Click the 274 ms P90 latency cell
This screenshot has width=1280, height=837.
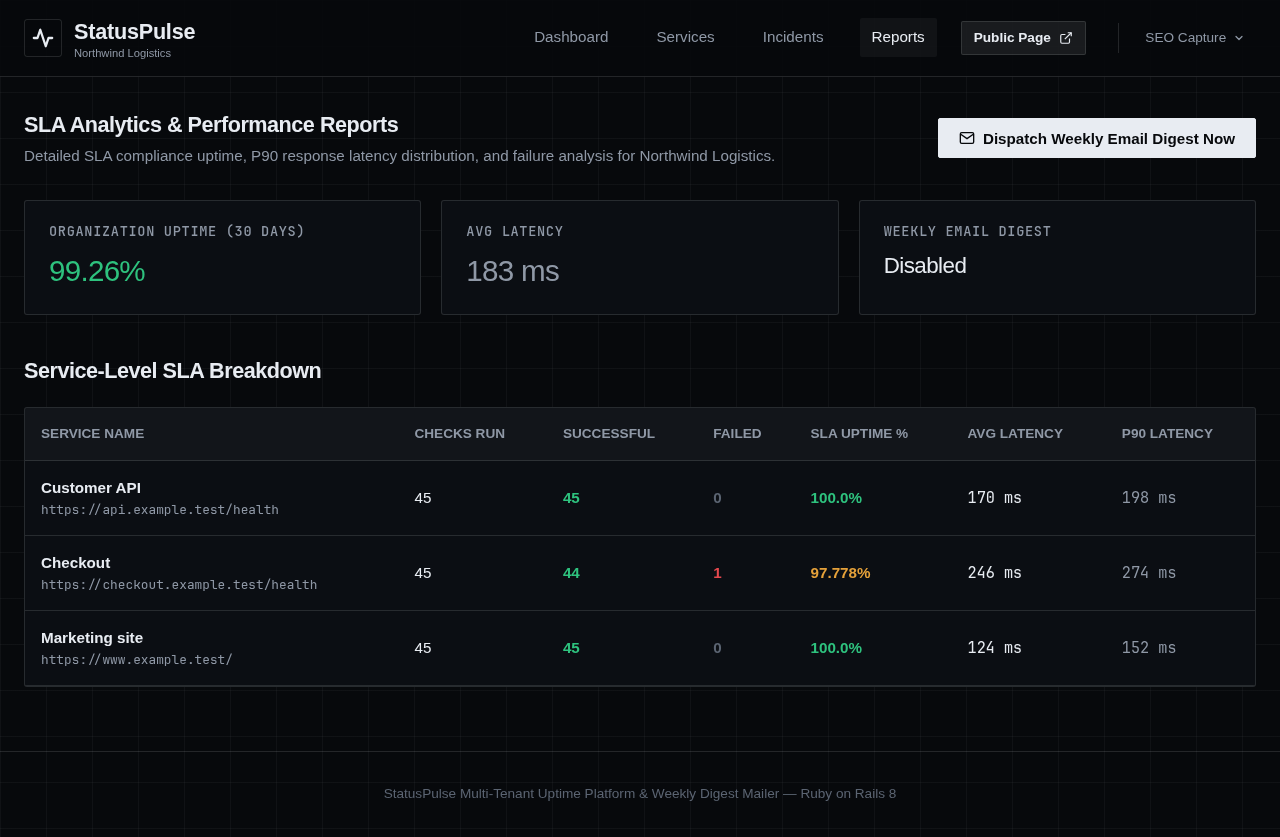(1149, 573)
